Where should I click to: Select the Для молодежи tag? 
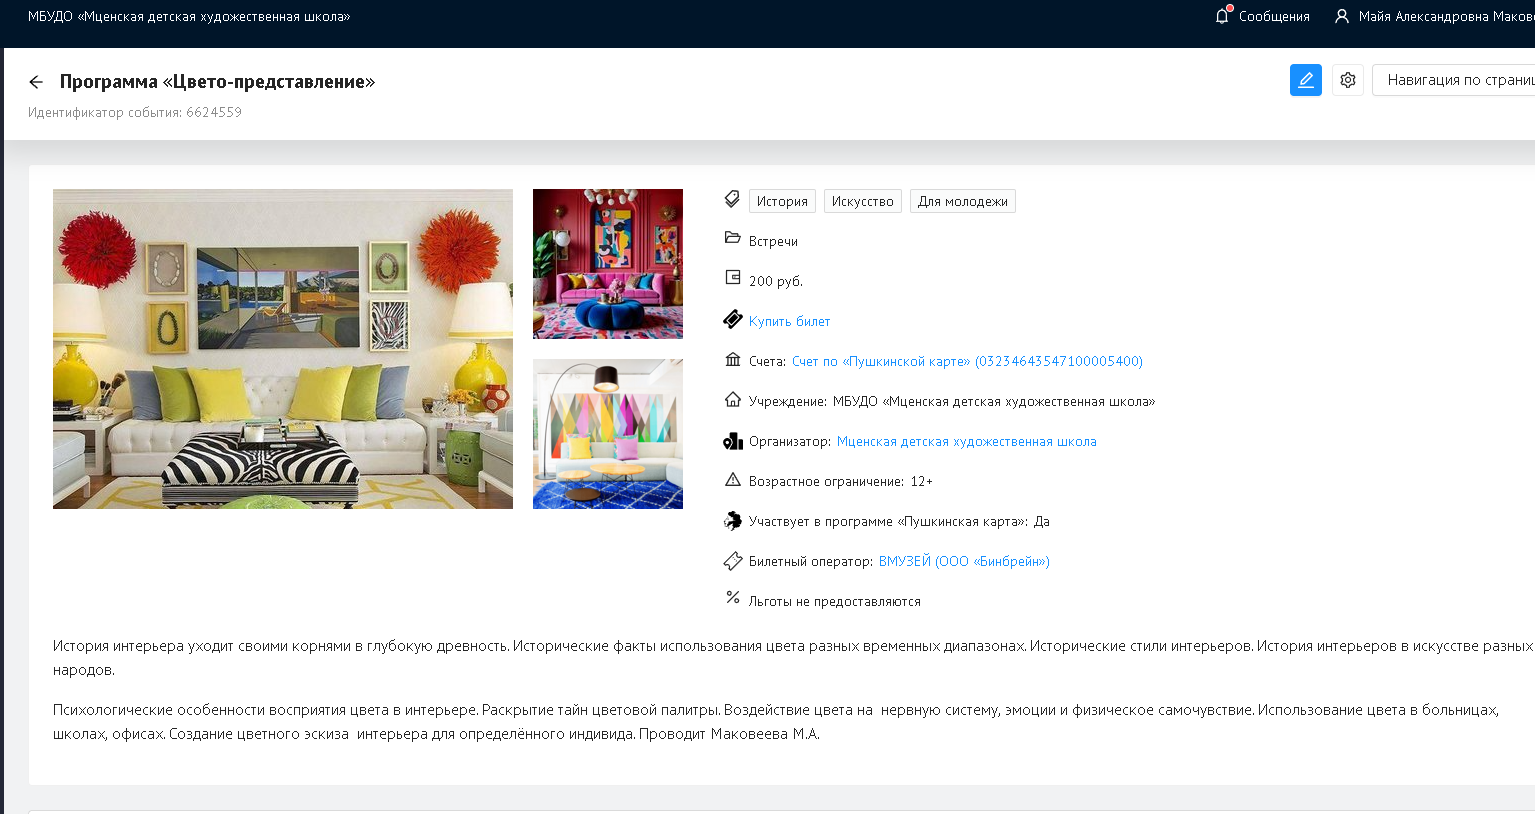click(x=962, y=201)
